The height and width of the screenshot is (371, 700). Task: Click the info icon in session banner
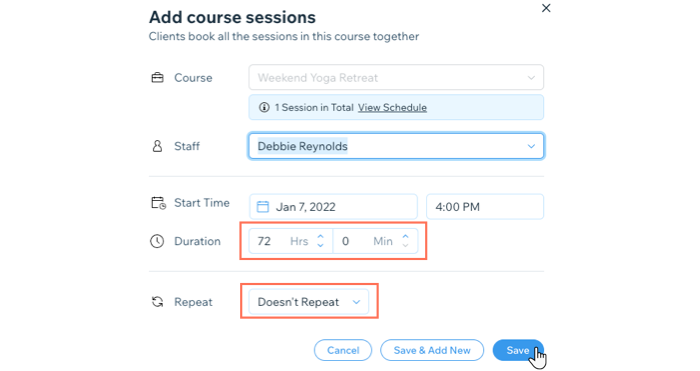pyautogui.click(x=264, y=107)
